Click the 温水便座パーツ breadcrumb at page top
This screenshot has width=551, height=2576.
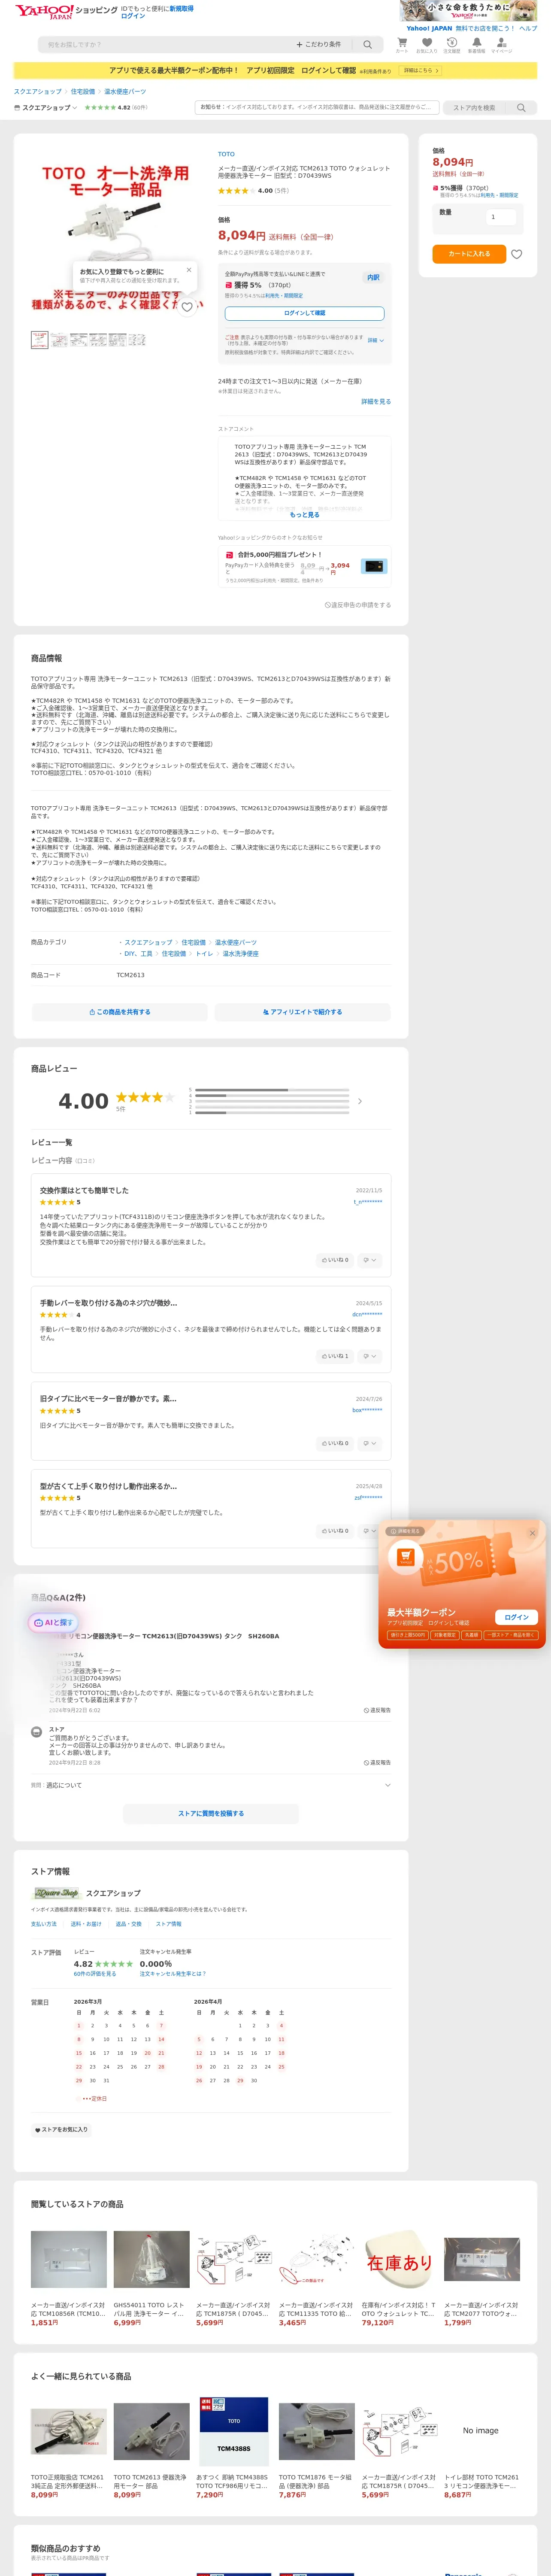(125, 92)
